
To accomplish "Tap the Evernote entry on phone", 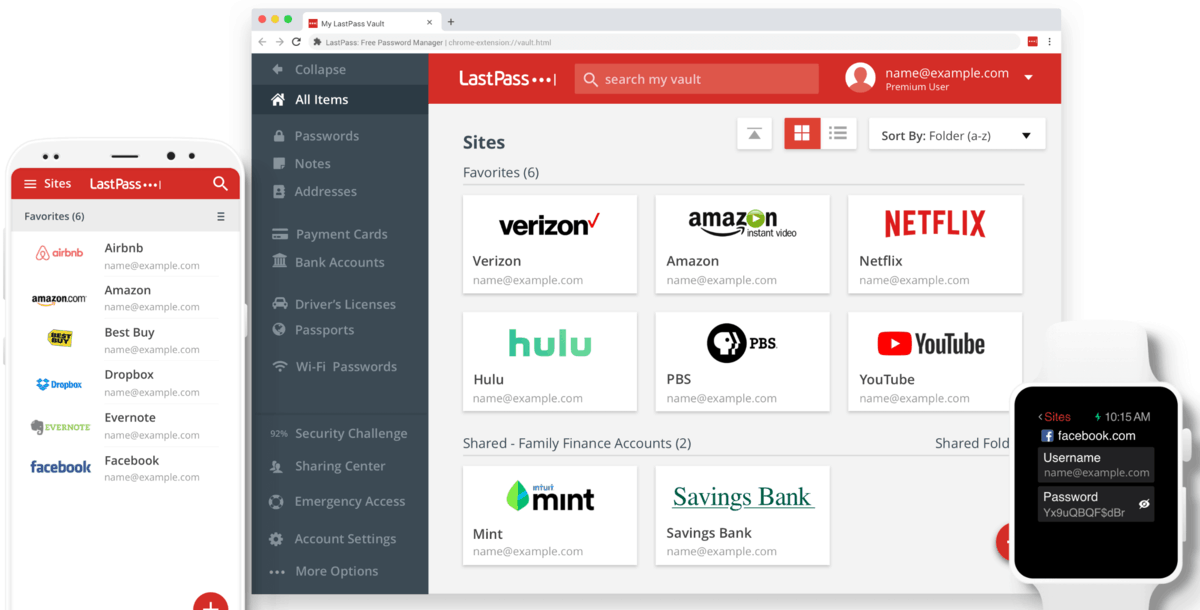I will tap(125, 425).
